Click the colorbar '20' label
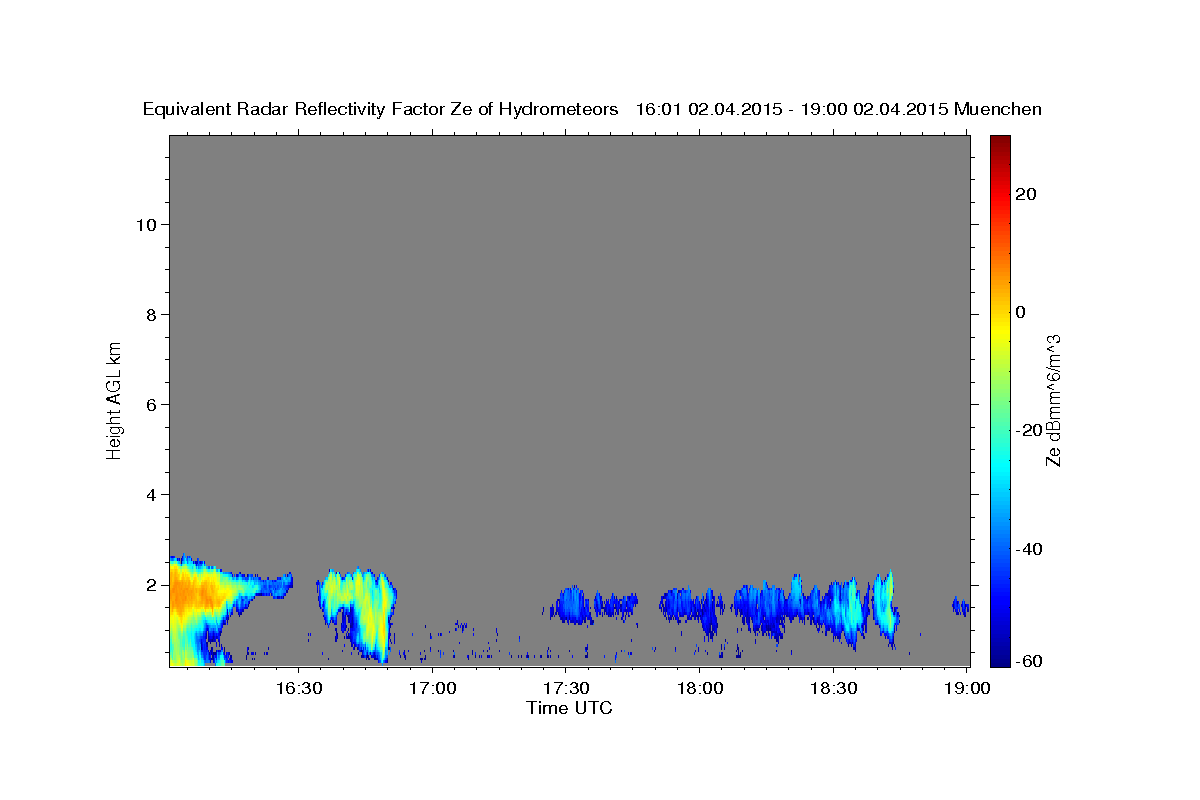Viewport: 1200px width, 800px height. point(1026,194)
